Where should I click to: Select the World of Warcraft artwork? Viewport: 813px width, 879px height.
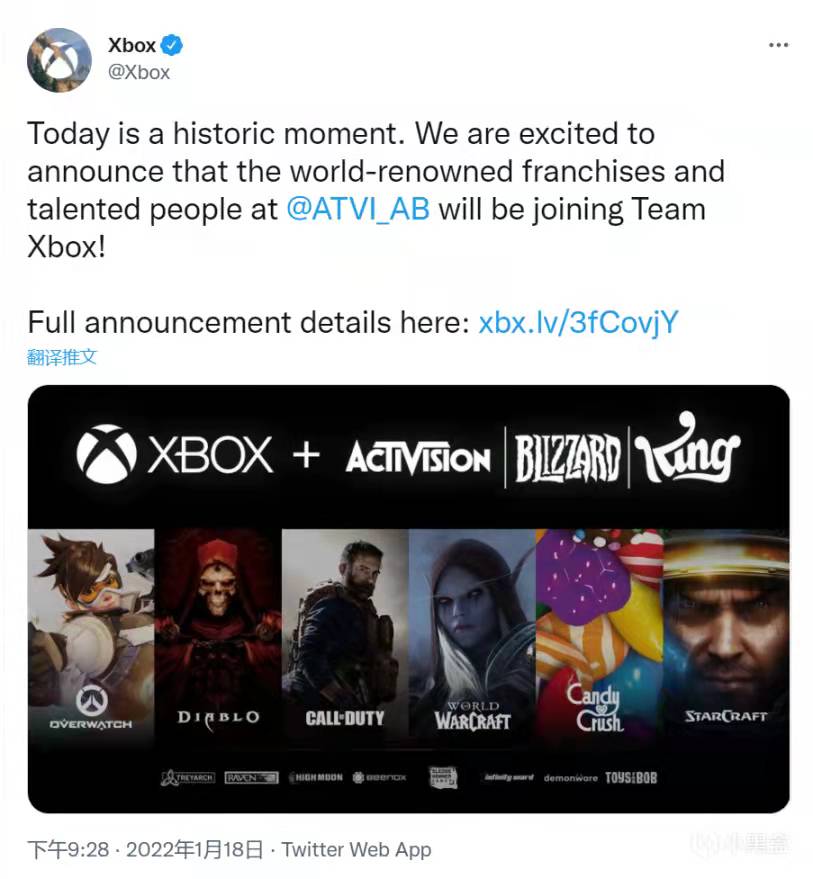point(472,630)
